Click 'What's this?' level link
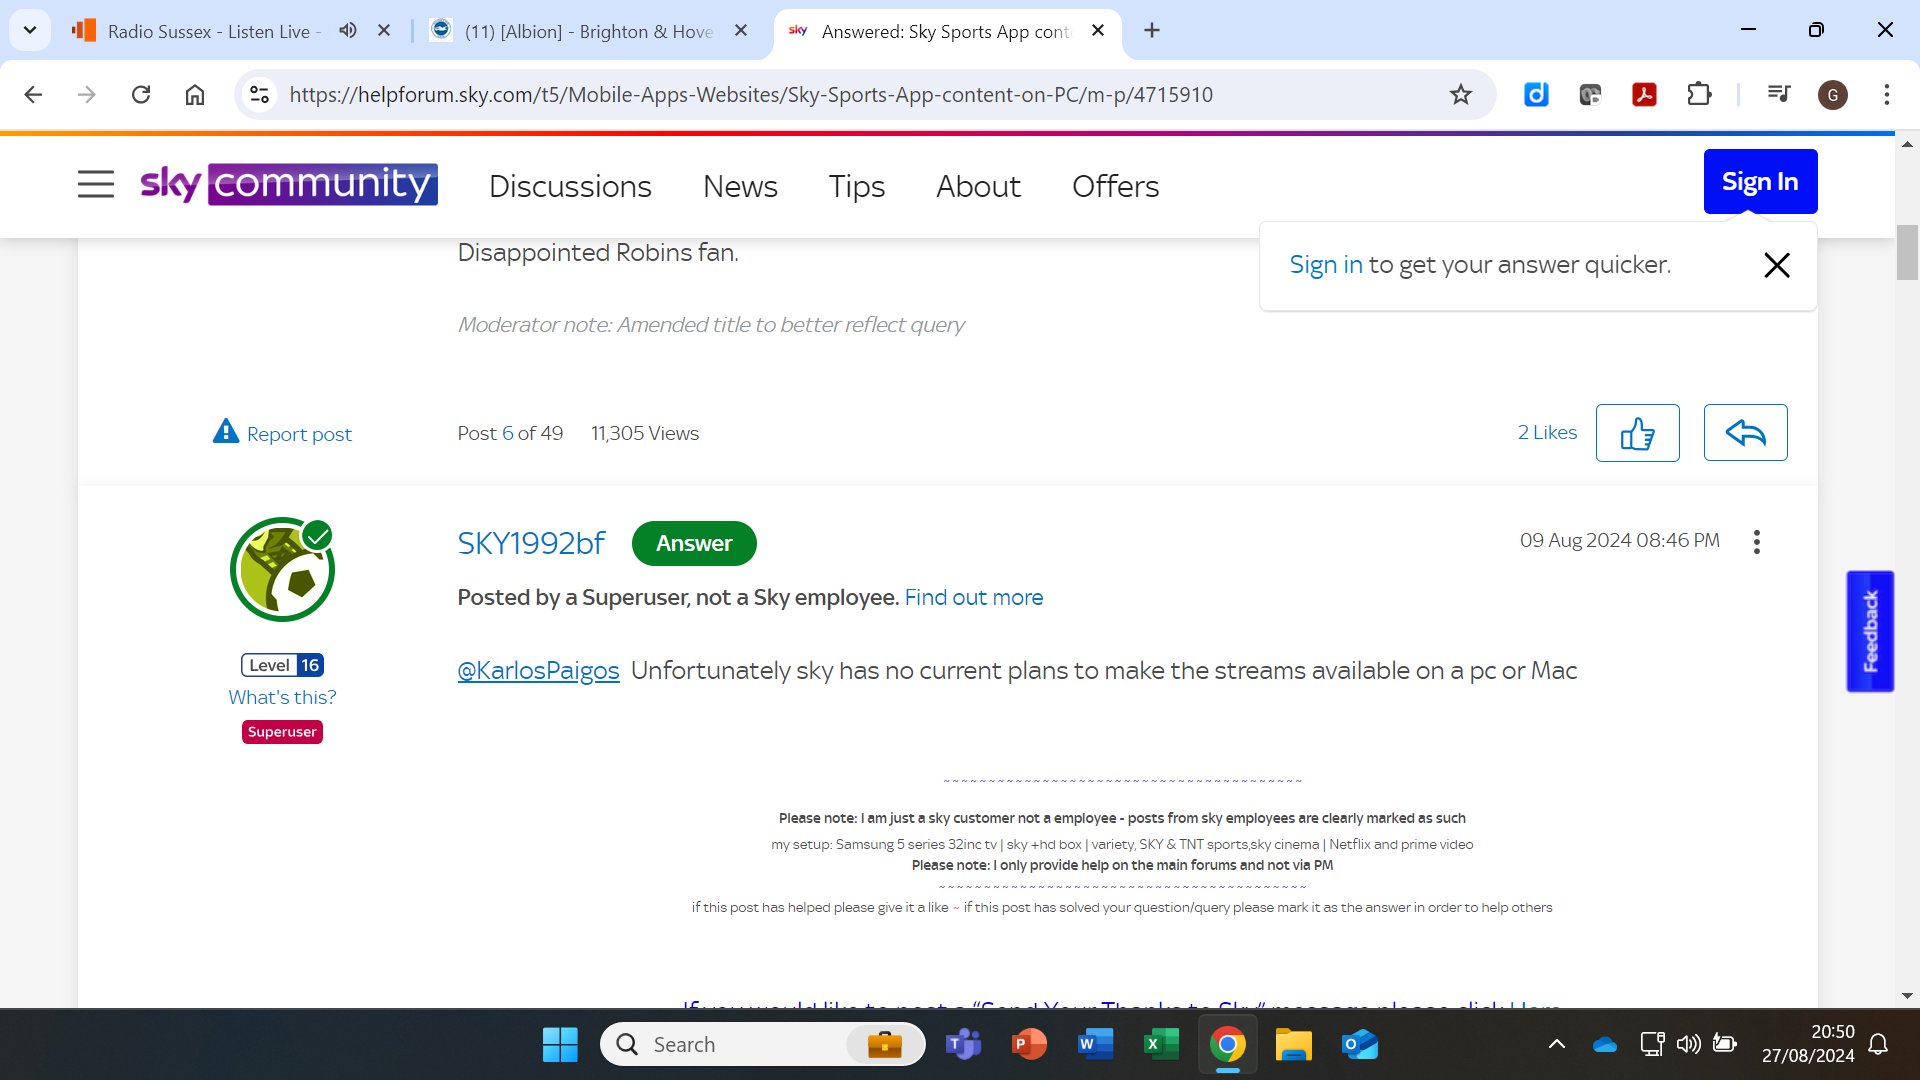The height and width of the screenshot is (1080, 1920). (282, 697)
